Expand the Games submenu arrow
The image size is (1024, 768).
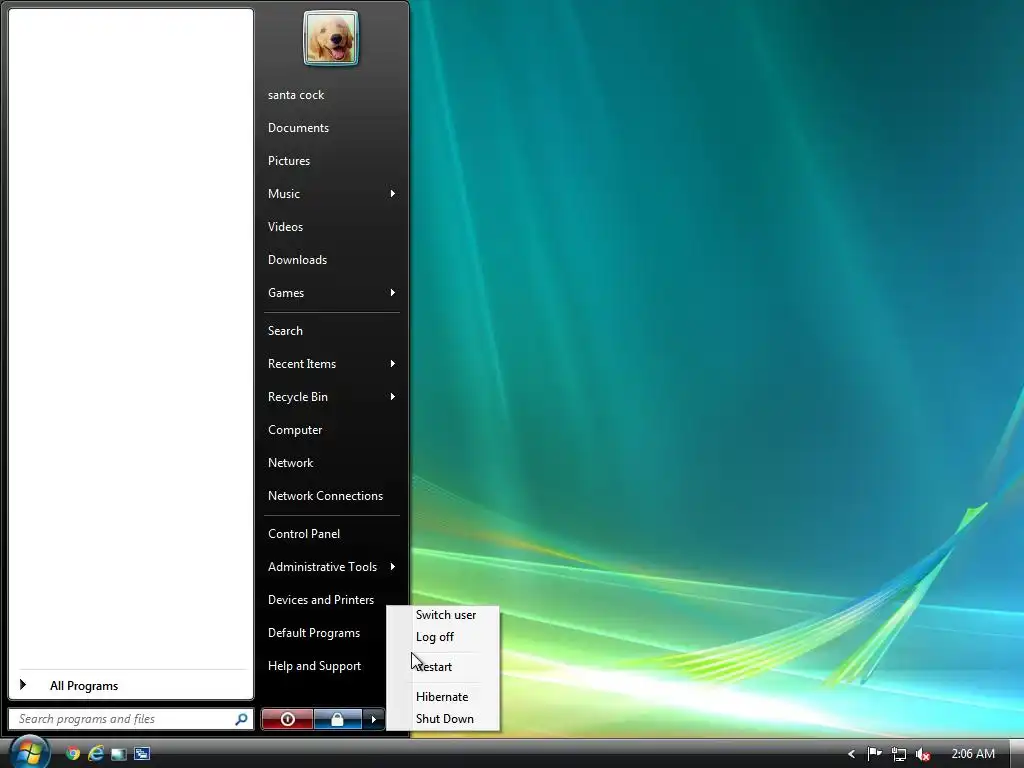pos(392,293)
